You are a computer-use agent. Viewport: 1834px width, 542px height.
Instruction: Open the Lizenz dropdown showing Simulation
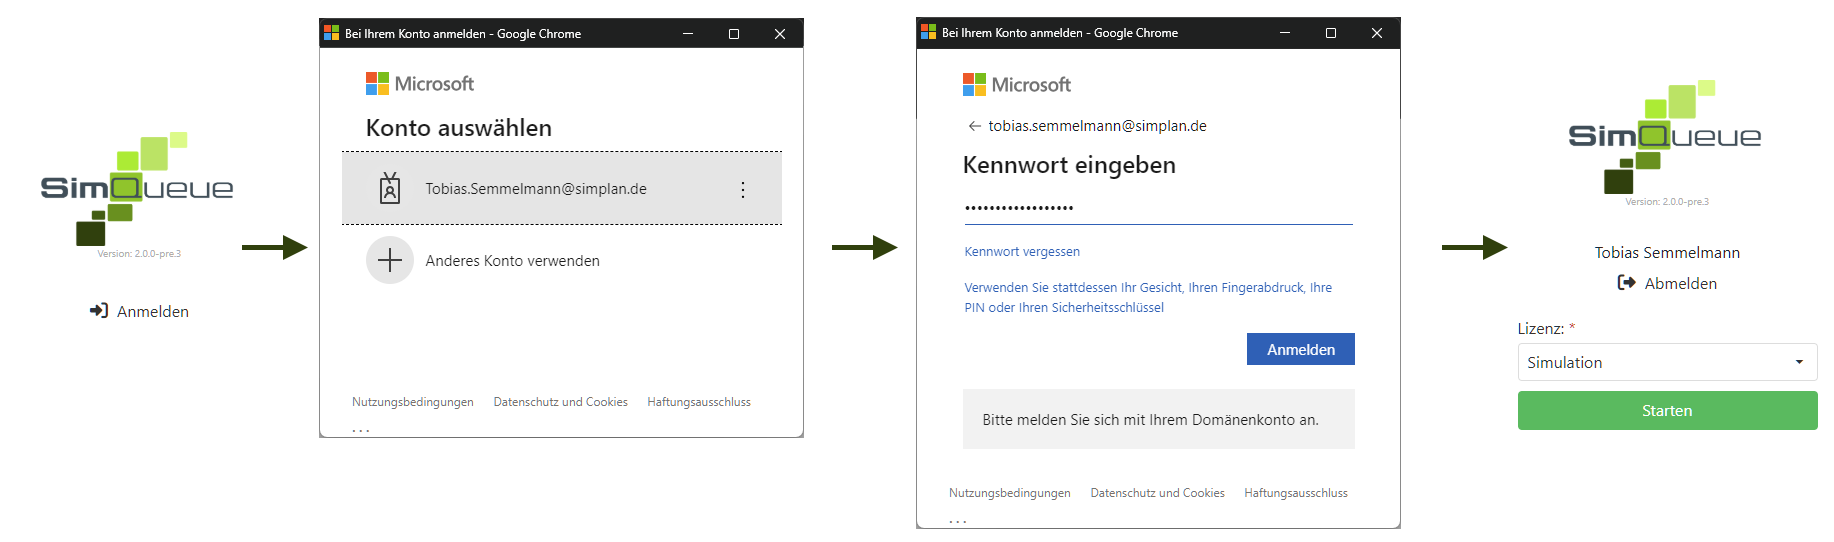coord(1667,362)
